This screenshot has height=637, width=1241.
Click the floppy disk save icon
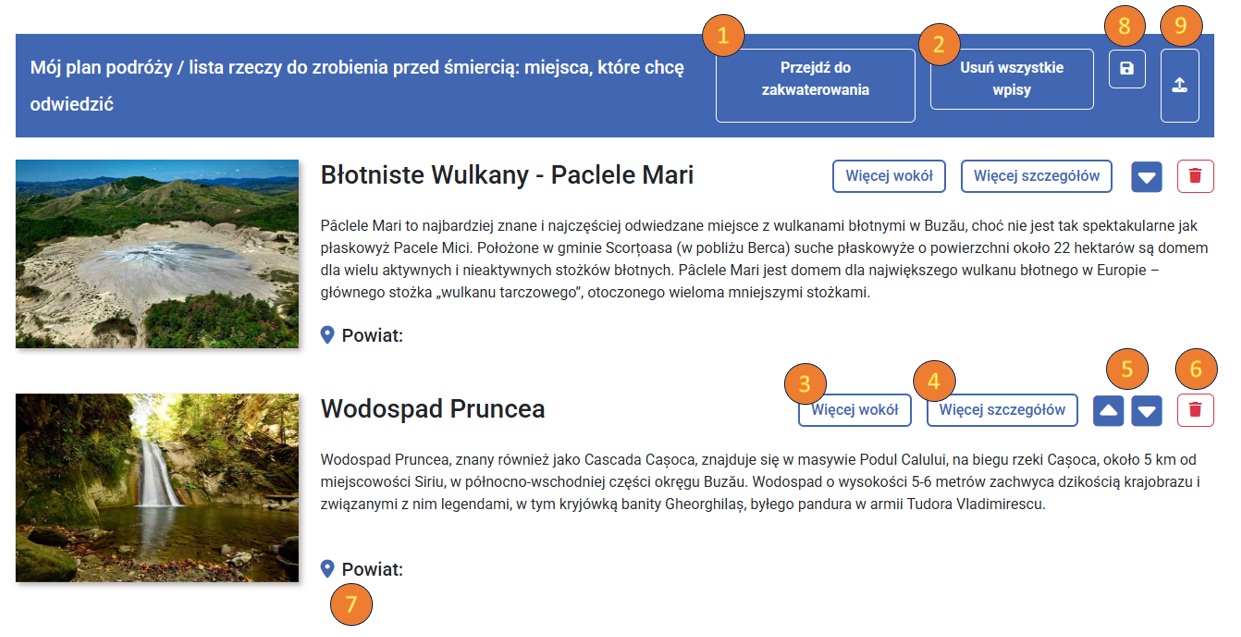(1127, 69)
